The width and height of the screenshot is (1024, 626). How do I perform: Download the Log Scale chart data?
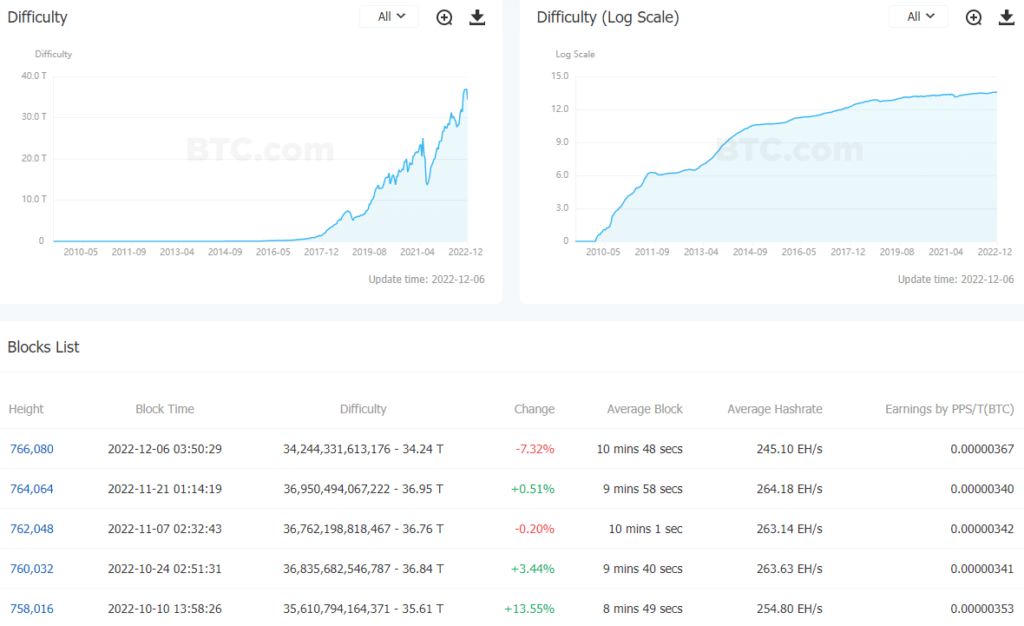point(1006,17)
